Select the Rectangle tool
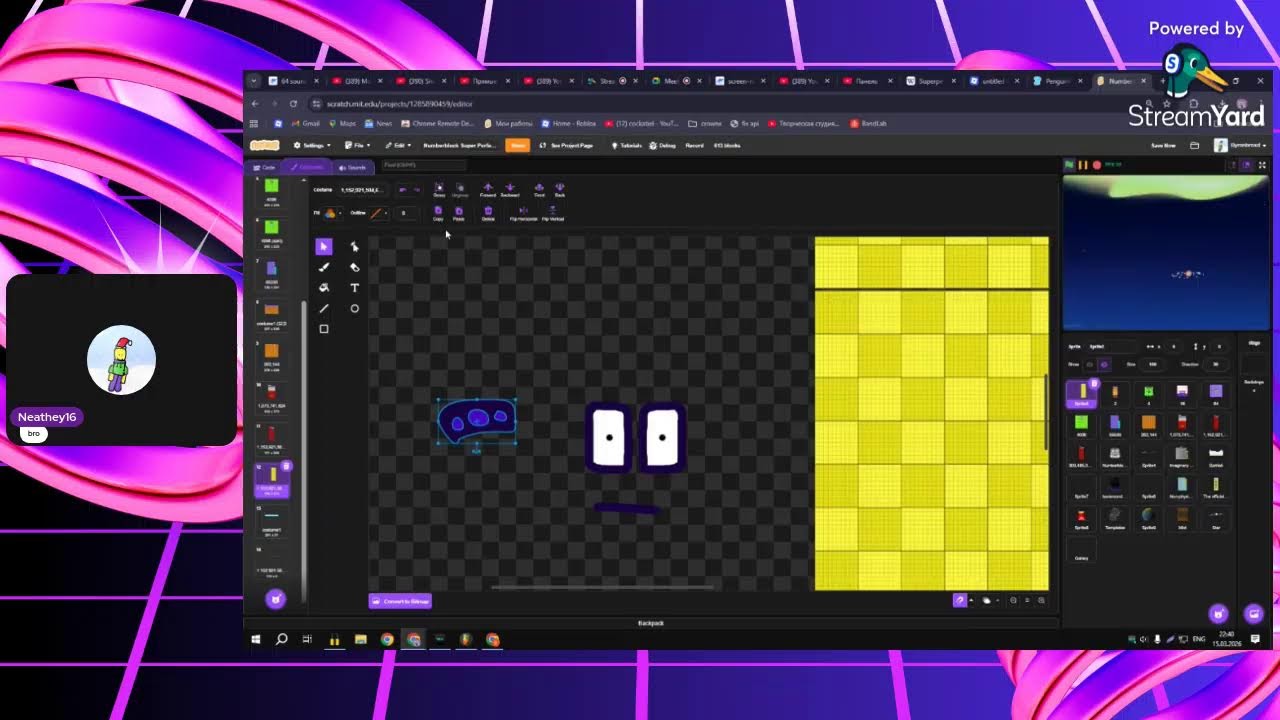 (323, 329)
